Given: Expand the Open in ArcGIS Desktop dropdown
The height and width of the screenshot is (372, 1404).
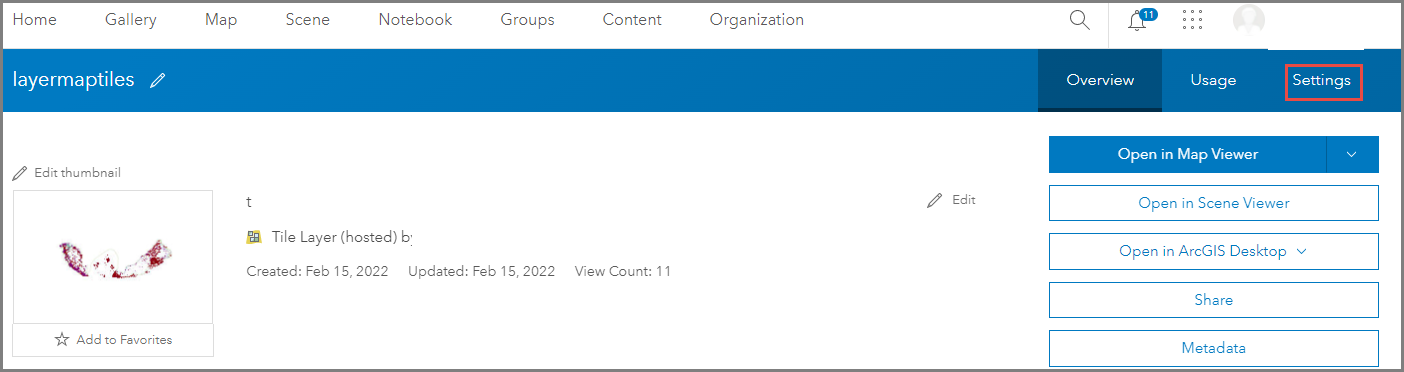Looking at the screenshot, I should click(1301, 251).
